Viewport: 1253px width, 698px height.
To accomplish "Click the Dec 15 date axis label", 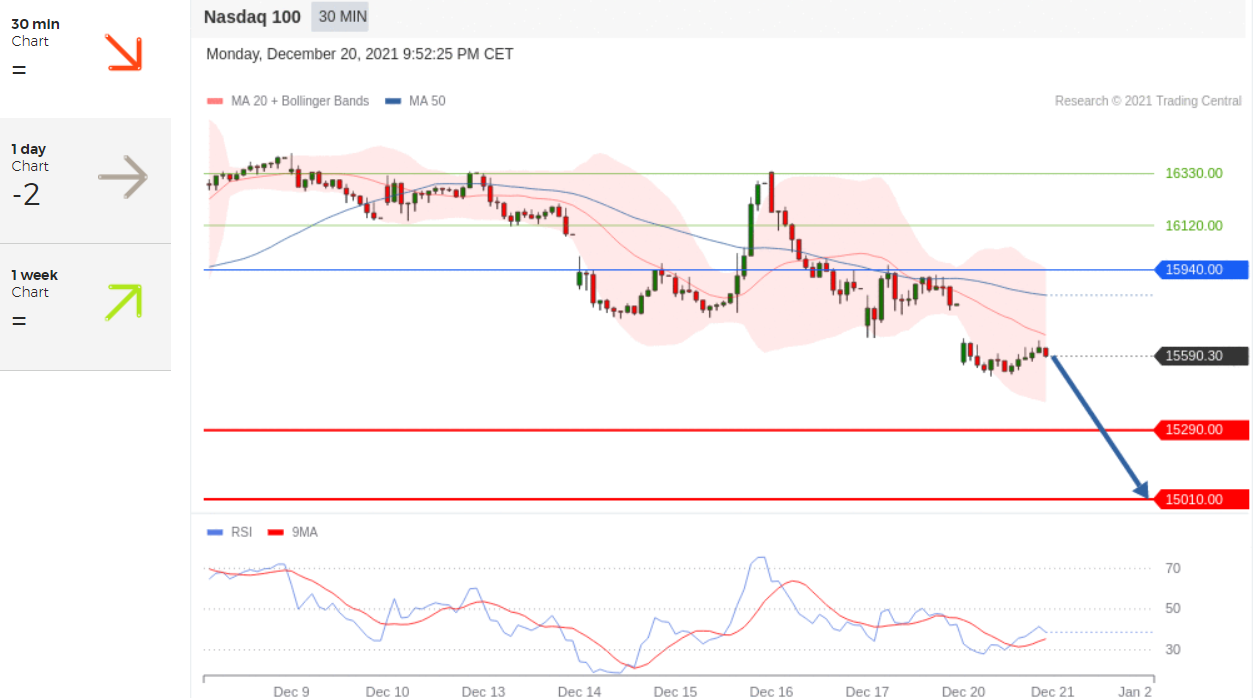I will 675,691.
